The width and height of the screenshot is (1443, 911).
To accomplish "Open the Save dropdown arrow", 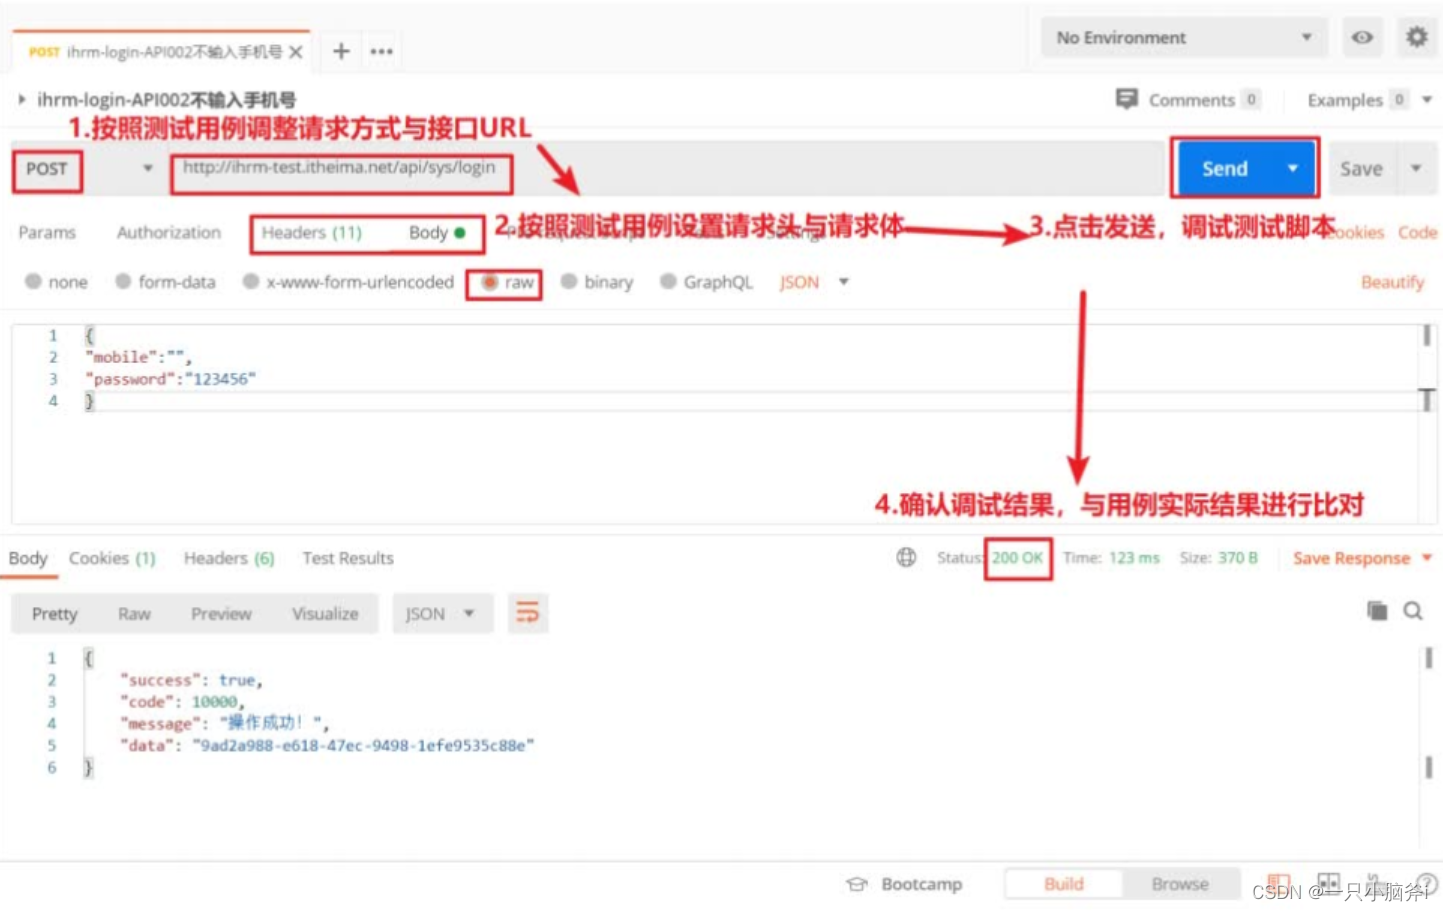I will pos(1416,169).
